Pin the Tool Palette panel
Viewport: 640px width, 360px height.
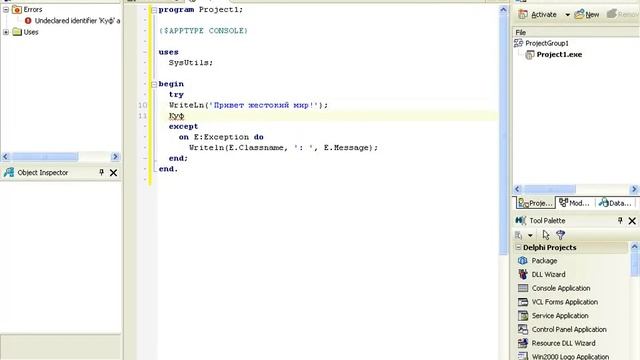click(x=620, y=220)
